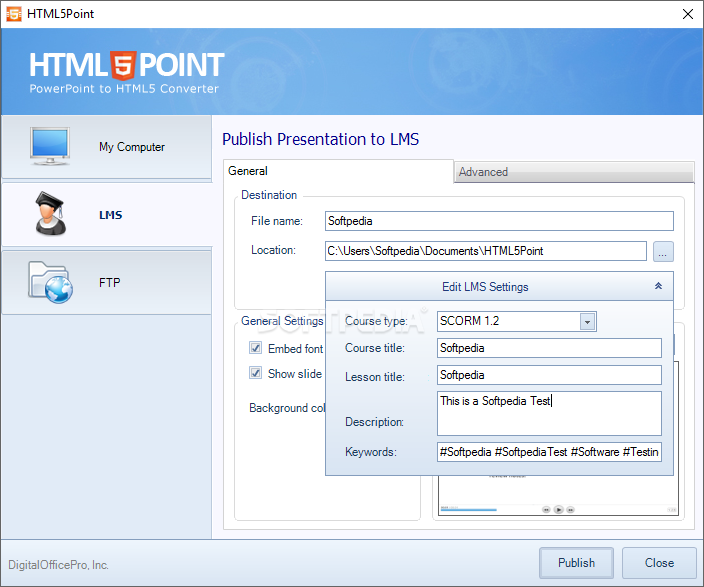The width and height of the screenshot is (704, 587).
Task: Browse for location with the ... button
Action: coord(663,251)
